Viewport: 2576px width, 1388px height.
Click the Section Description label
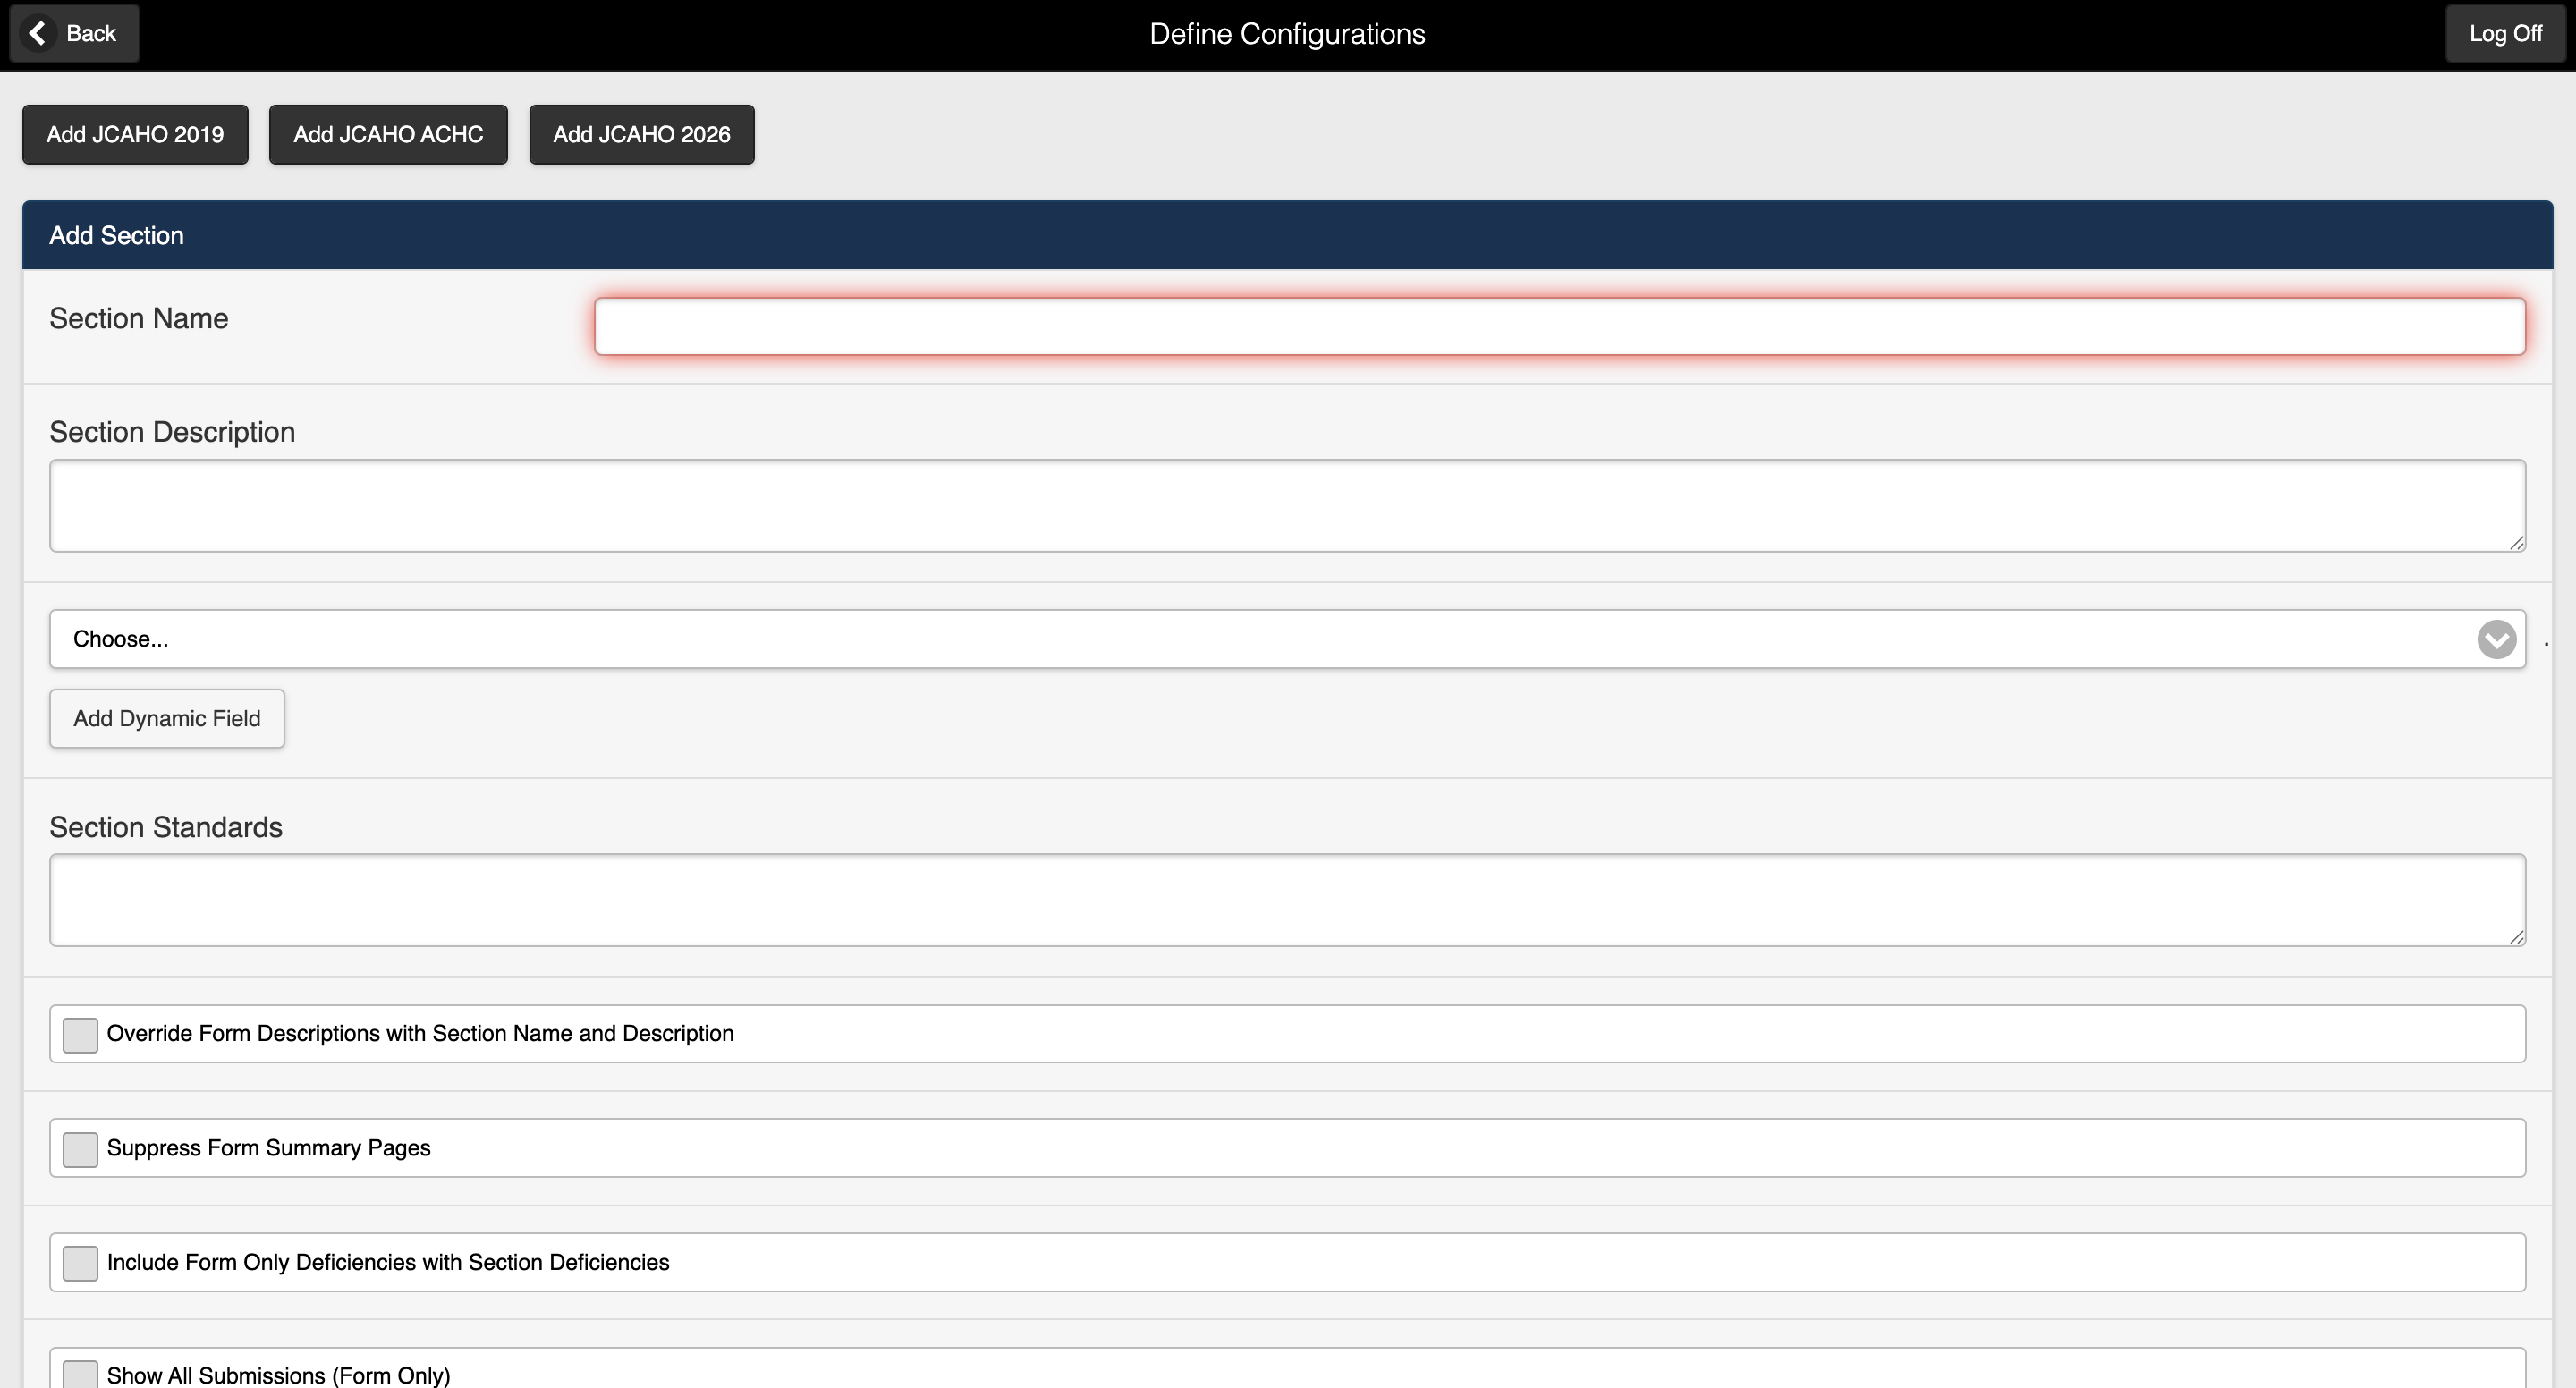pyautogui.click(x=172, y=432)
